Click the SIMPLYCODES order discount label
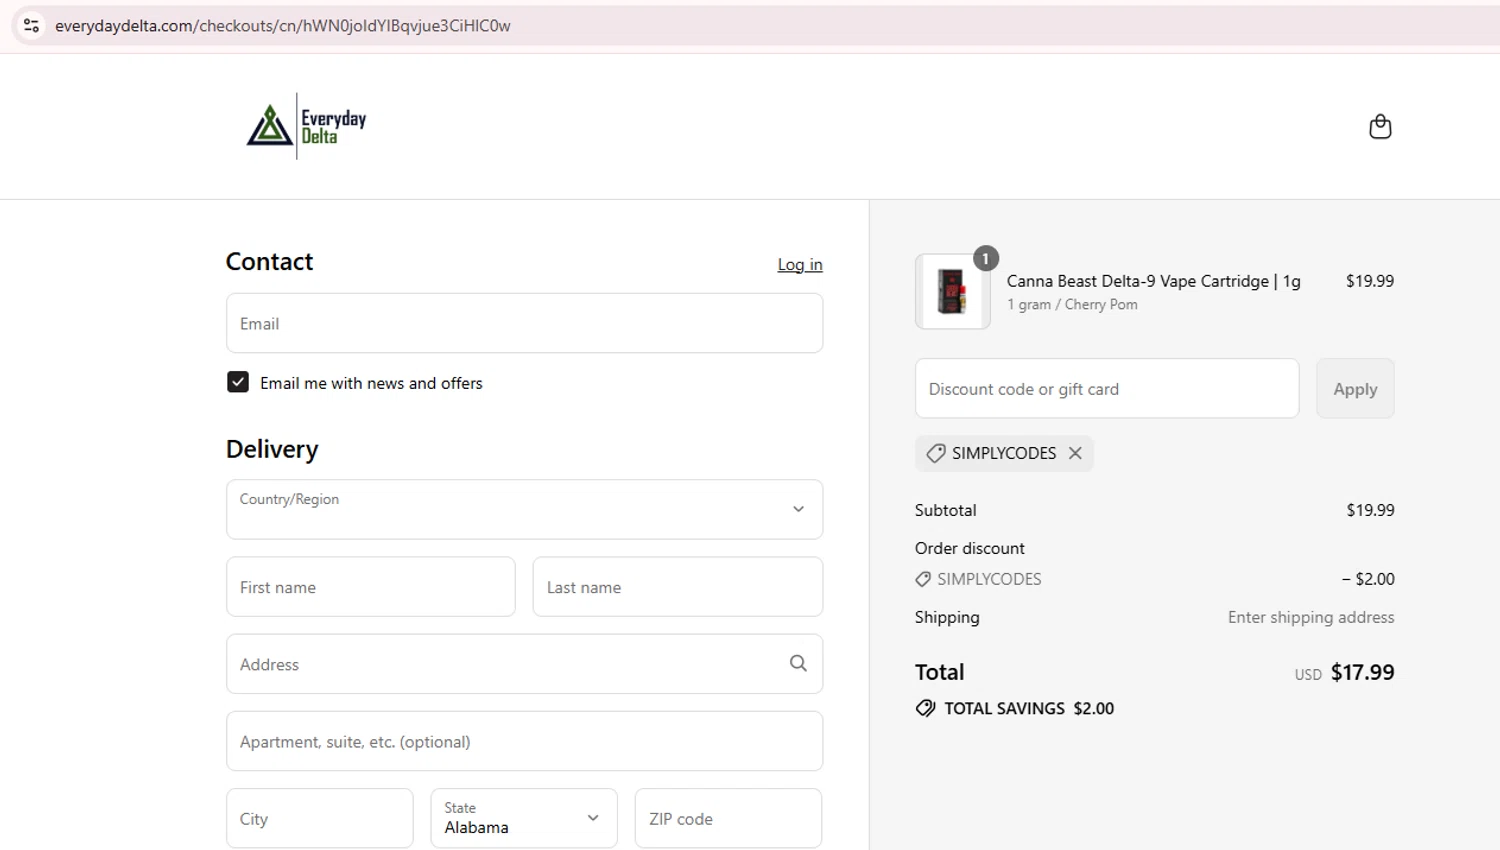The image size is (1500, 850). (989, 579)
